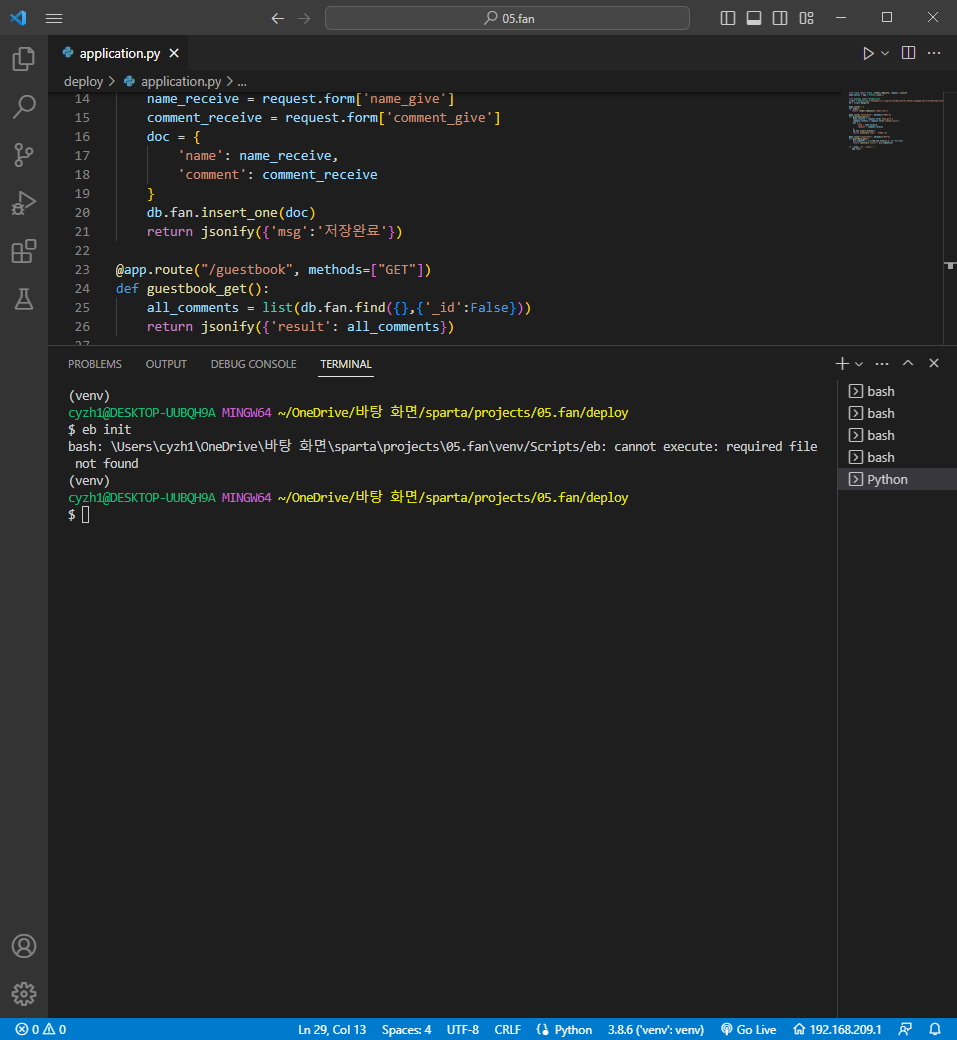Image resolution: width=957 pixels, height=1040 pixels.
Task: Open the Extensions view
Action: (x=24, y=251)
